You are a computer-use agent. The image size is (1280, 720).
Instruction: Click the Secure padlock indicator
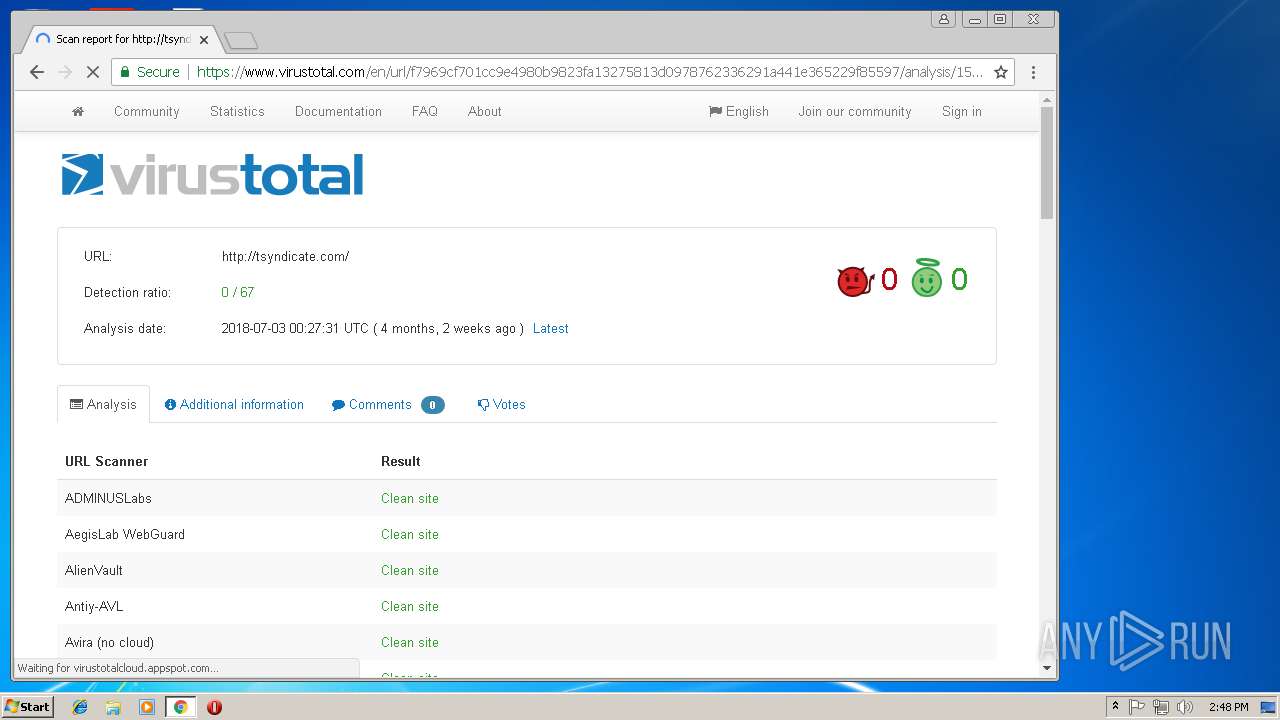pyautogui.click(x=150, y=72)
